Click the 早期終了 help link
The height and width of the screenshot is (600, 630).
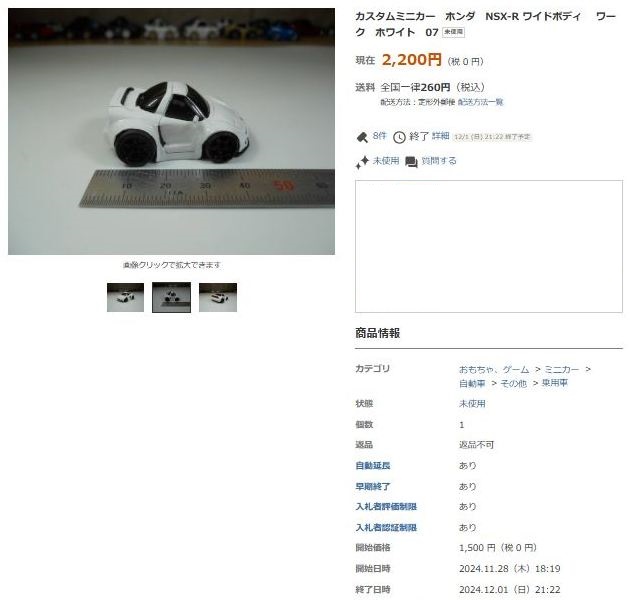373,487
